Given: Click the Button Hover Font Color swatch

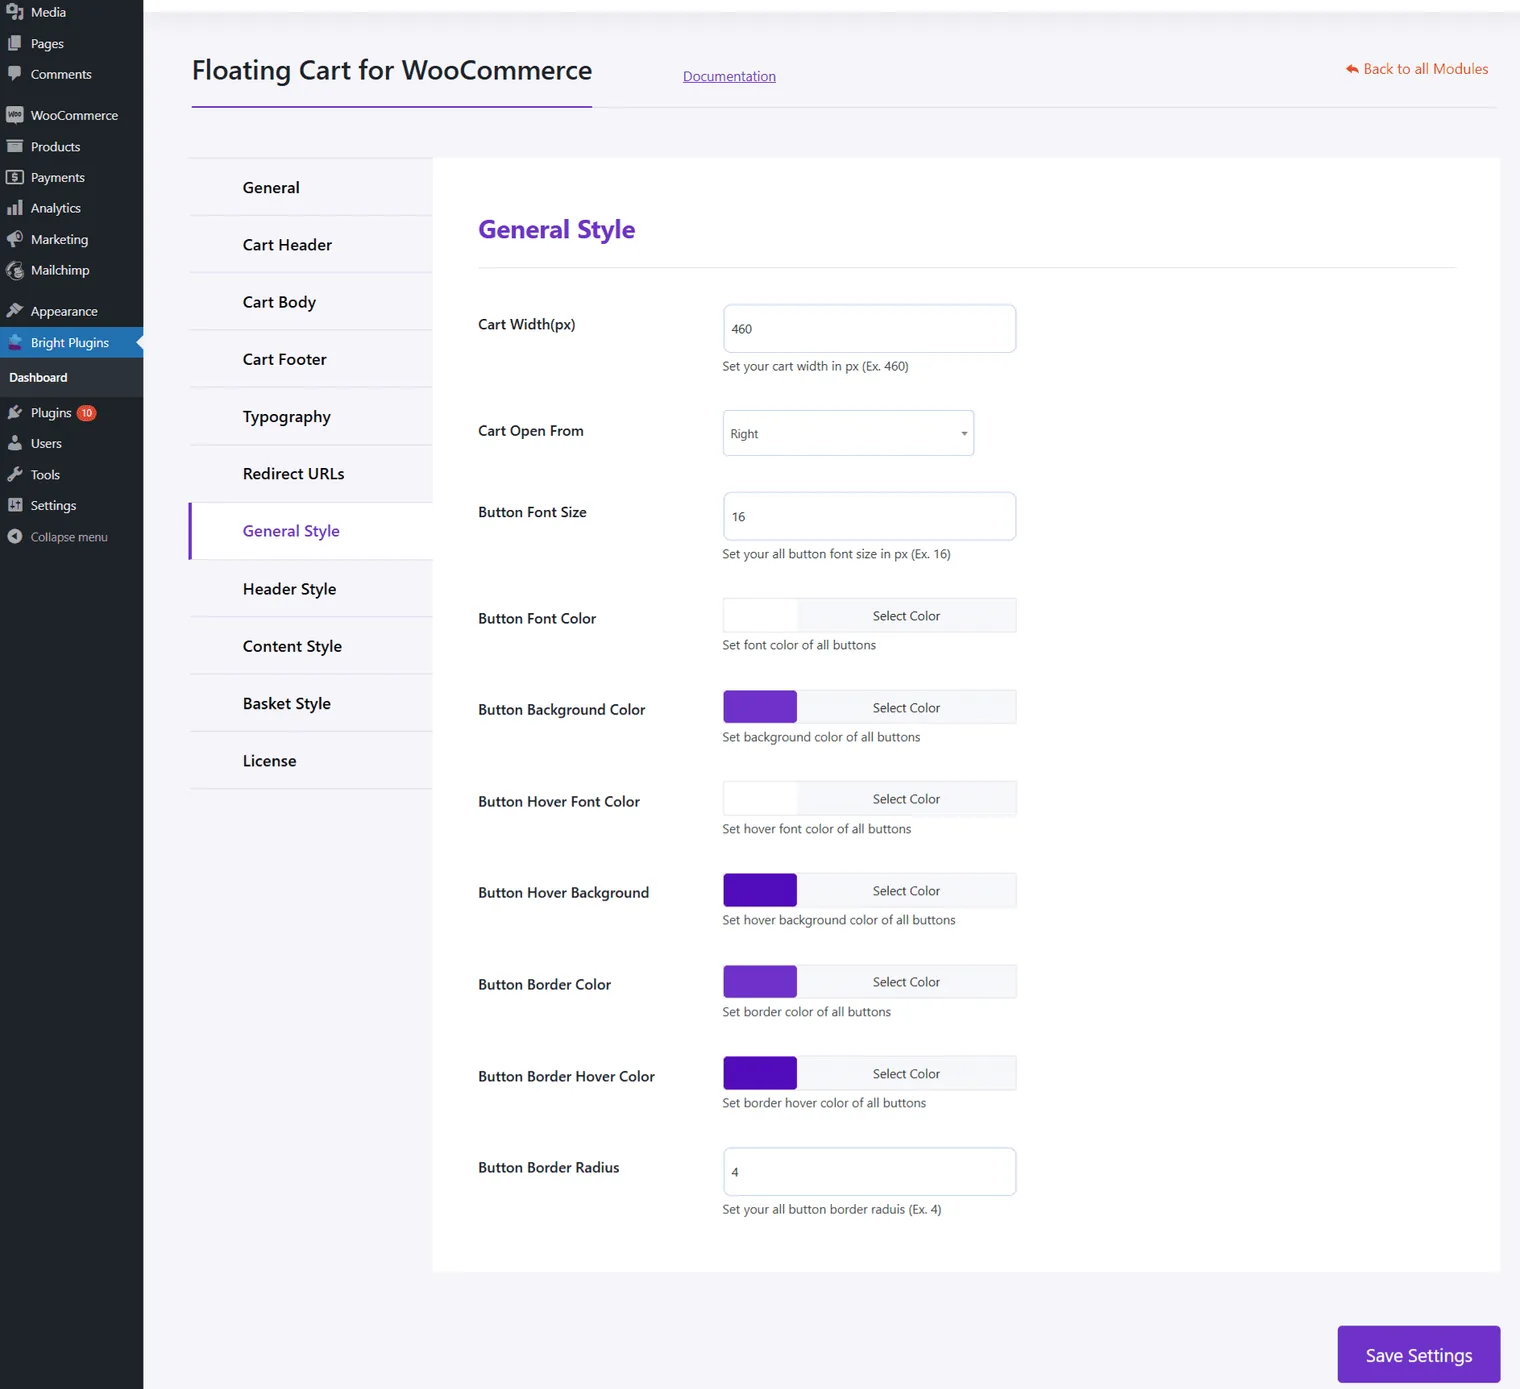Looking at the screenshot, I should pyautogui.click(x=760, y=799).
